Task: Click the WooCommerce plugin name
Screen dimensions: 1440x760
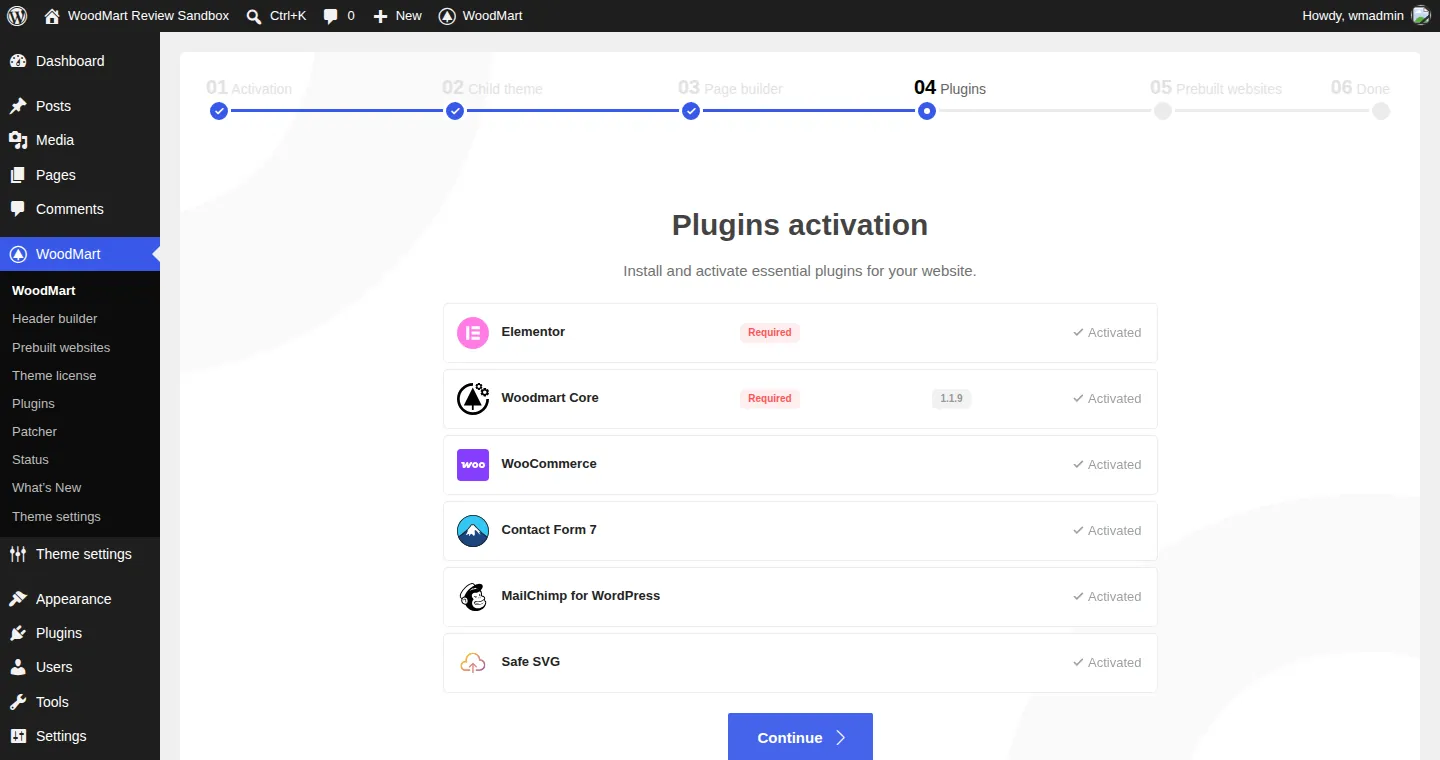Action: (549, 464)
